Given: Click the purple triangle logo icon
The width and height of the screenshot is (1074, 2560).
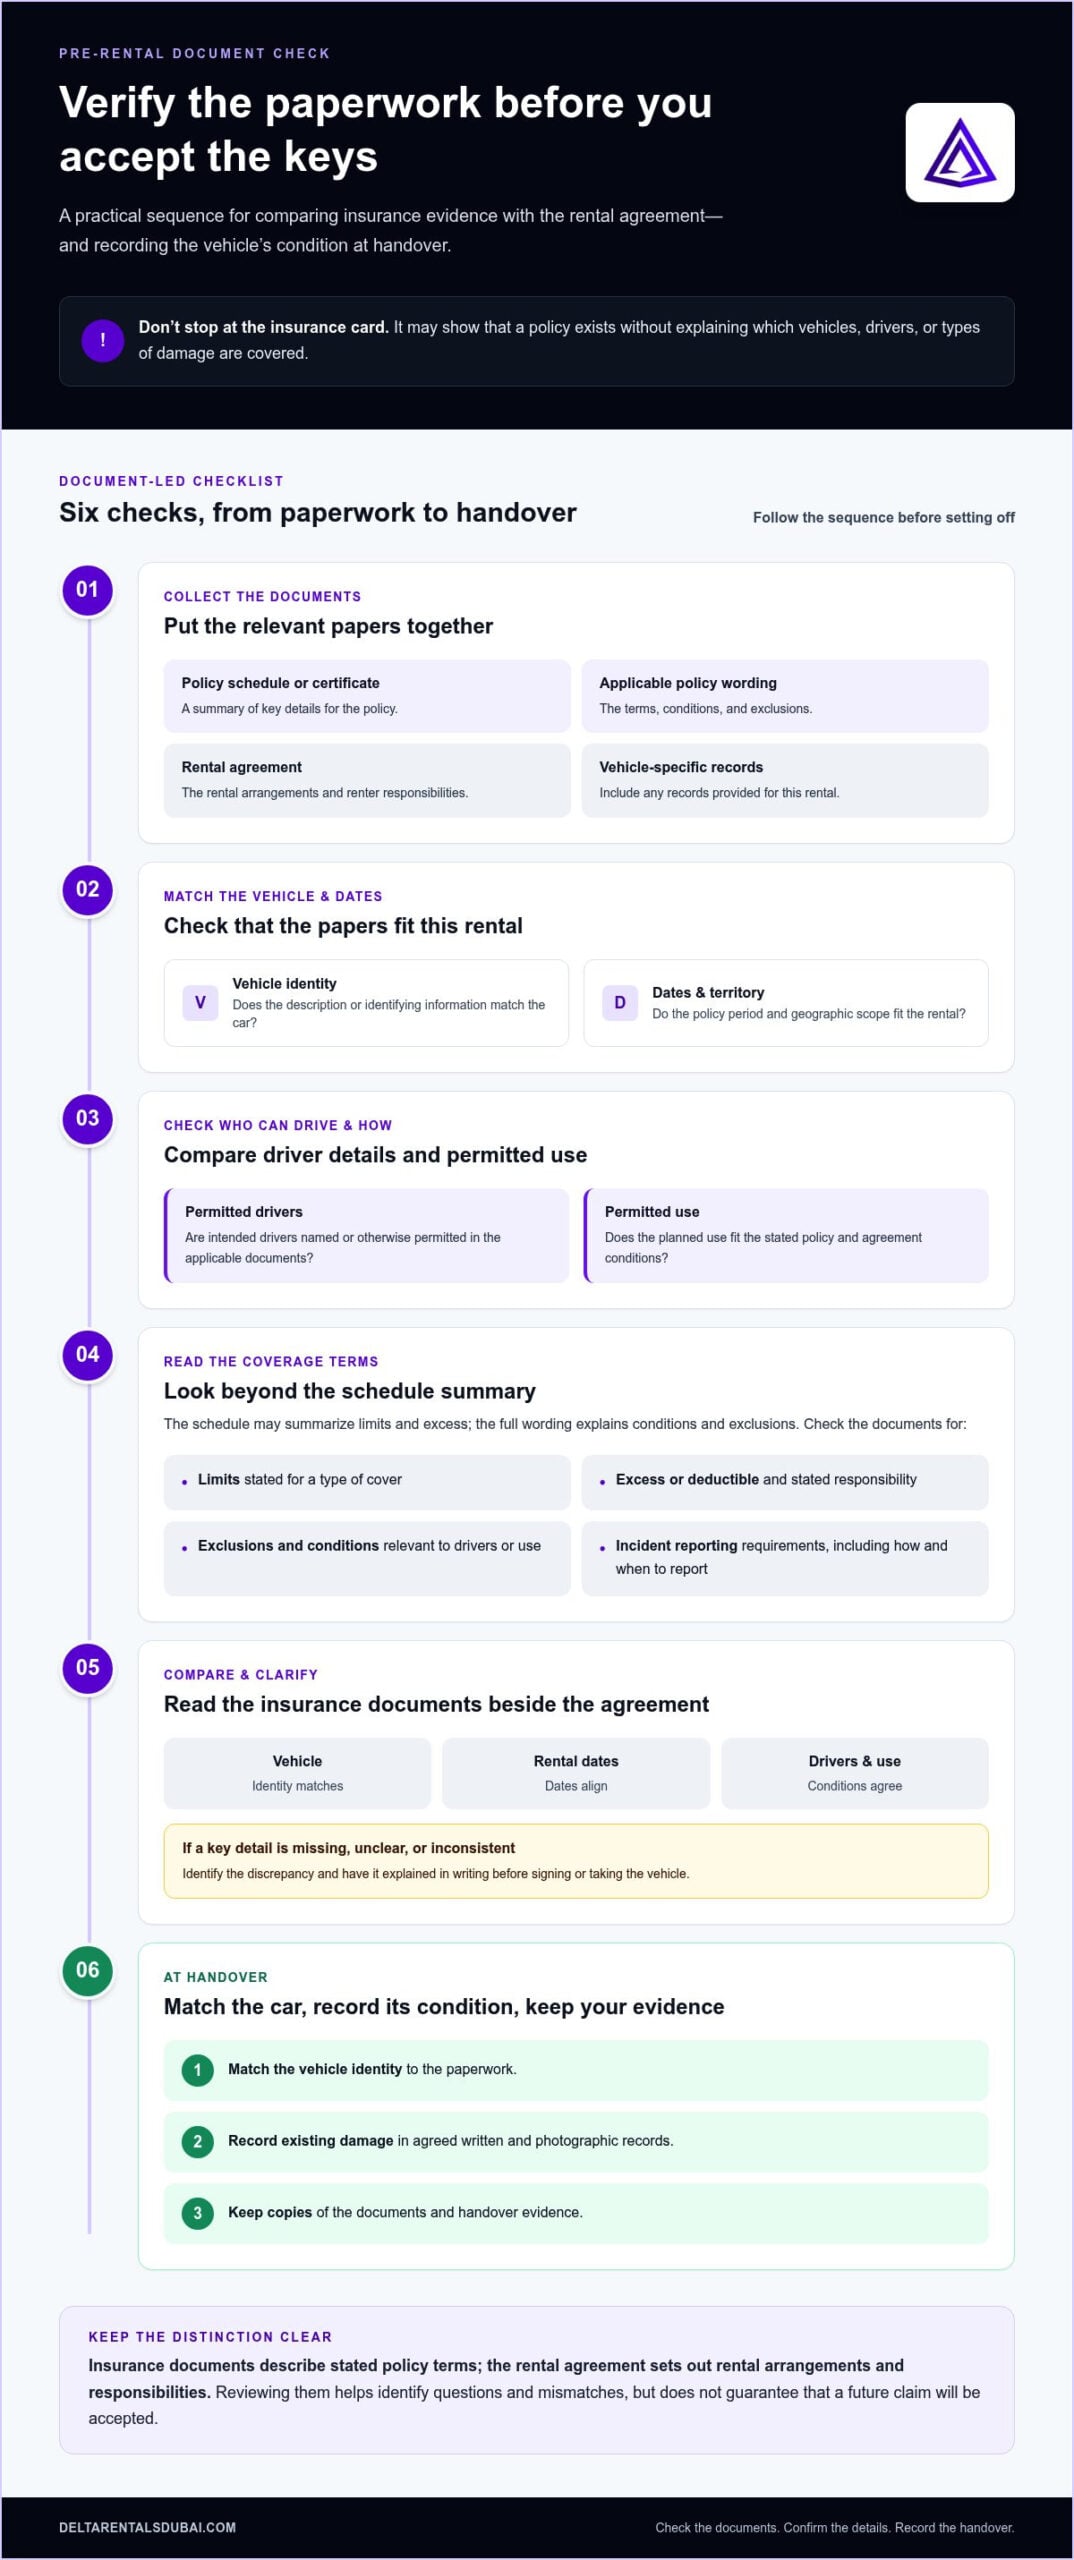Looking at the screenshot, I should (959, 152).
